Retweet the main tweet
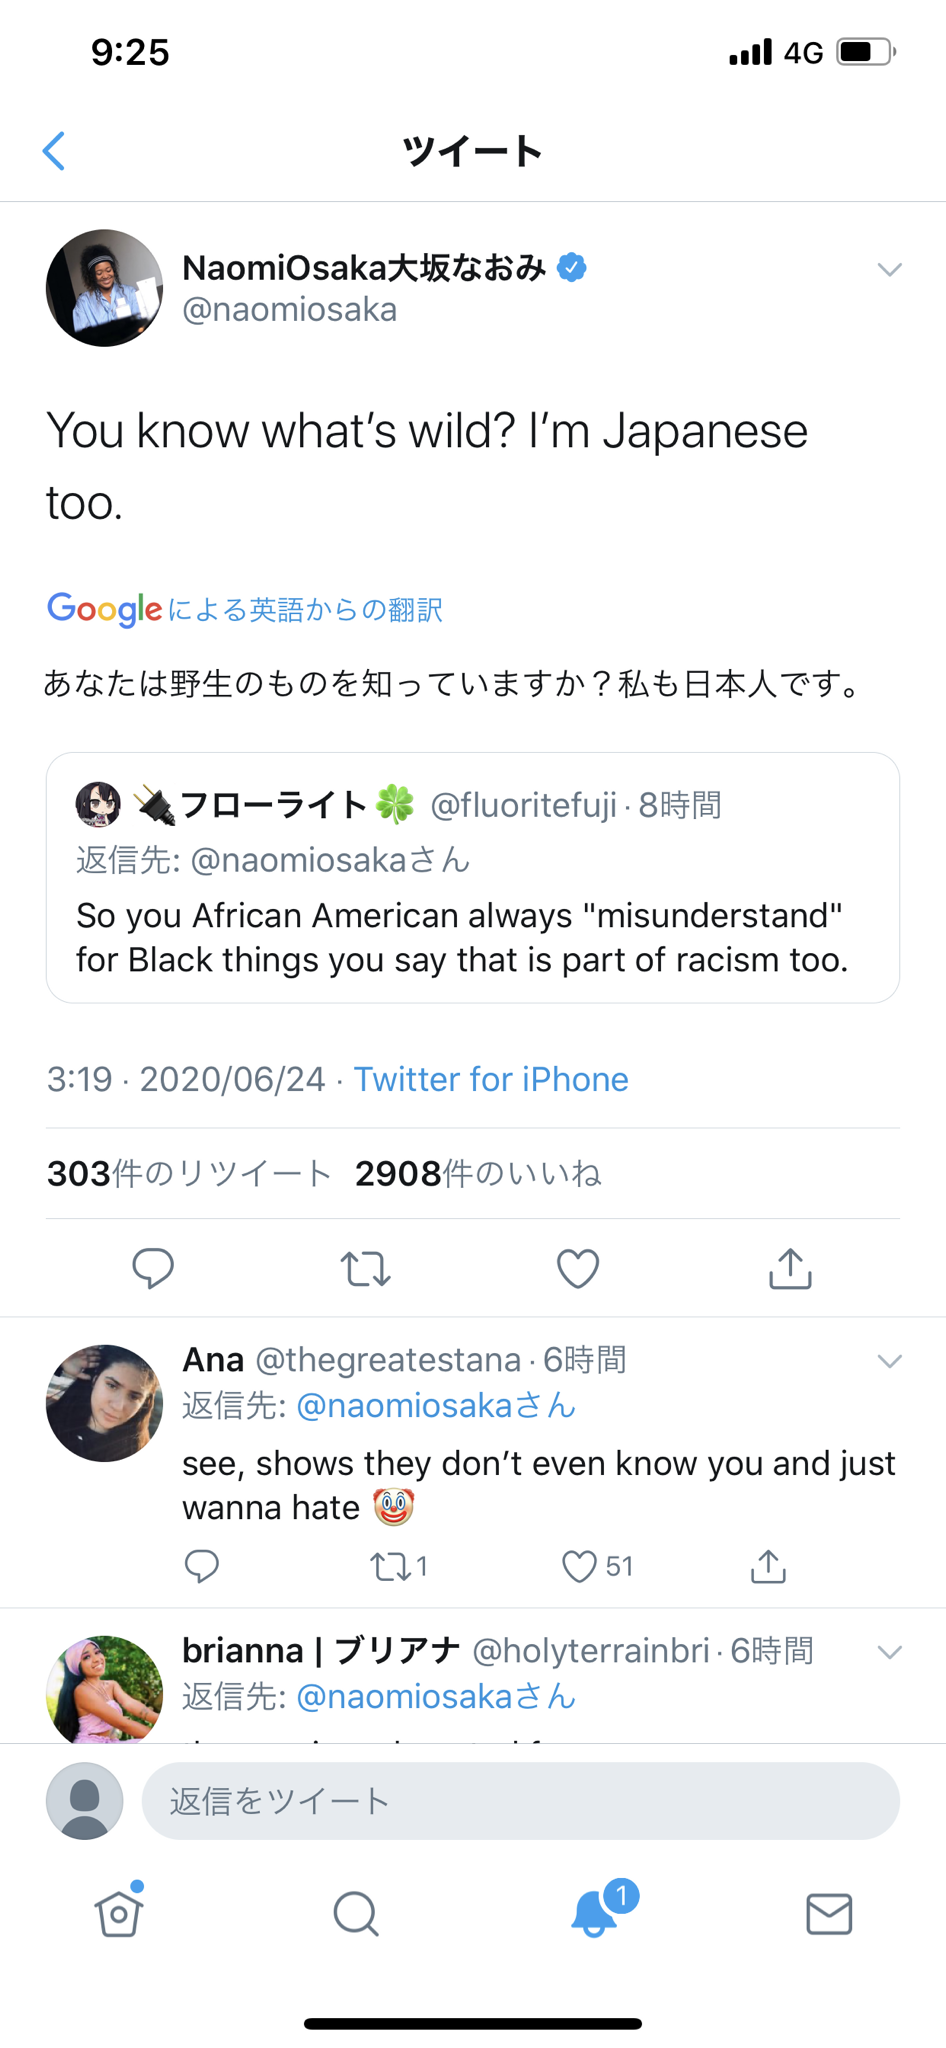Screen dimensions: 946x2048 [365, 1268]
